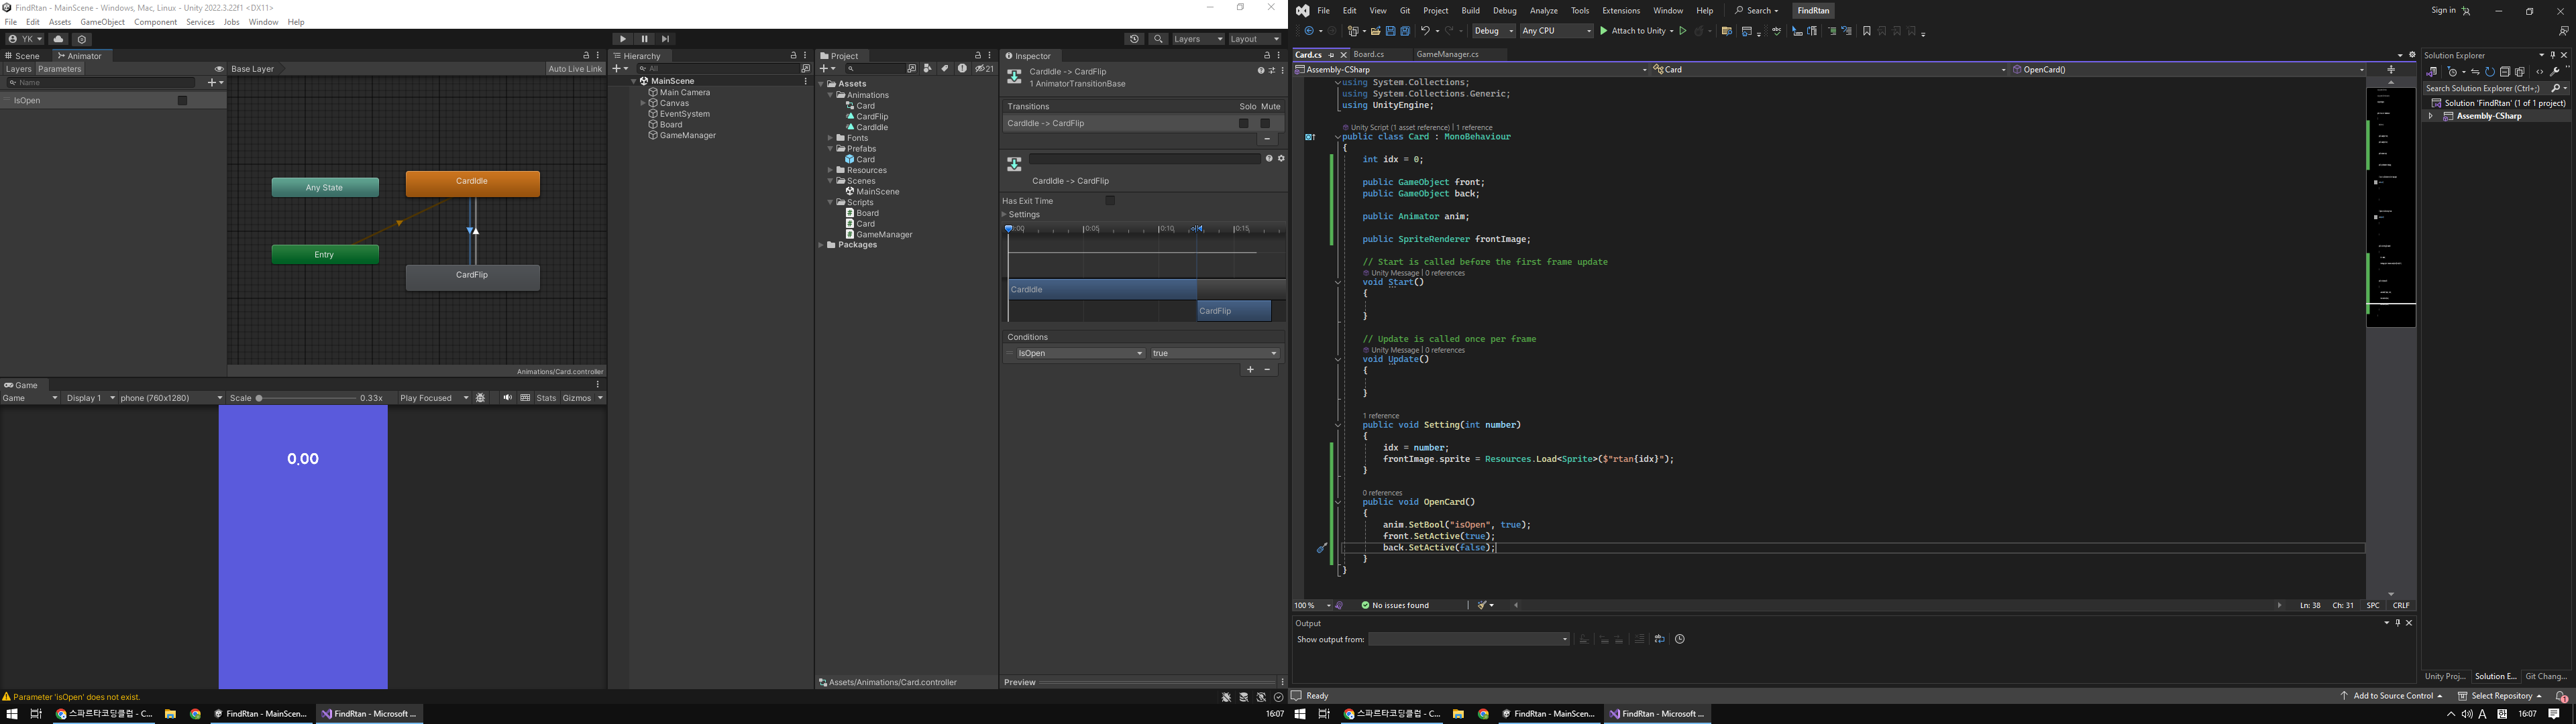This screenshot has width=2576, height=724.
Task: Add new condition with plus button
Action: (1250, 370)
